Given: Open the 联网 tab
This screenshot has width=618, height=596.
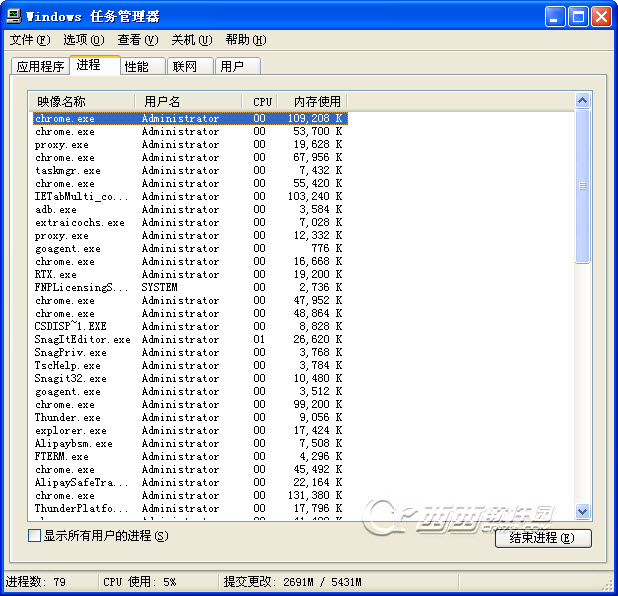Looking at the screenshot, I should click(x=190, y=66).
